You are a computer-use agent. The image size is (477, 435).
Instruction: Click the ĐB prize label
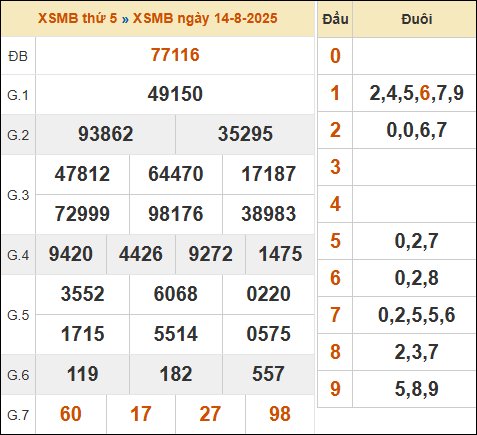click(18, 56)
